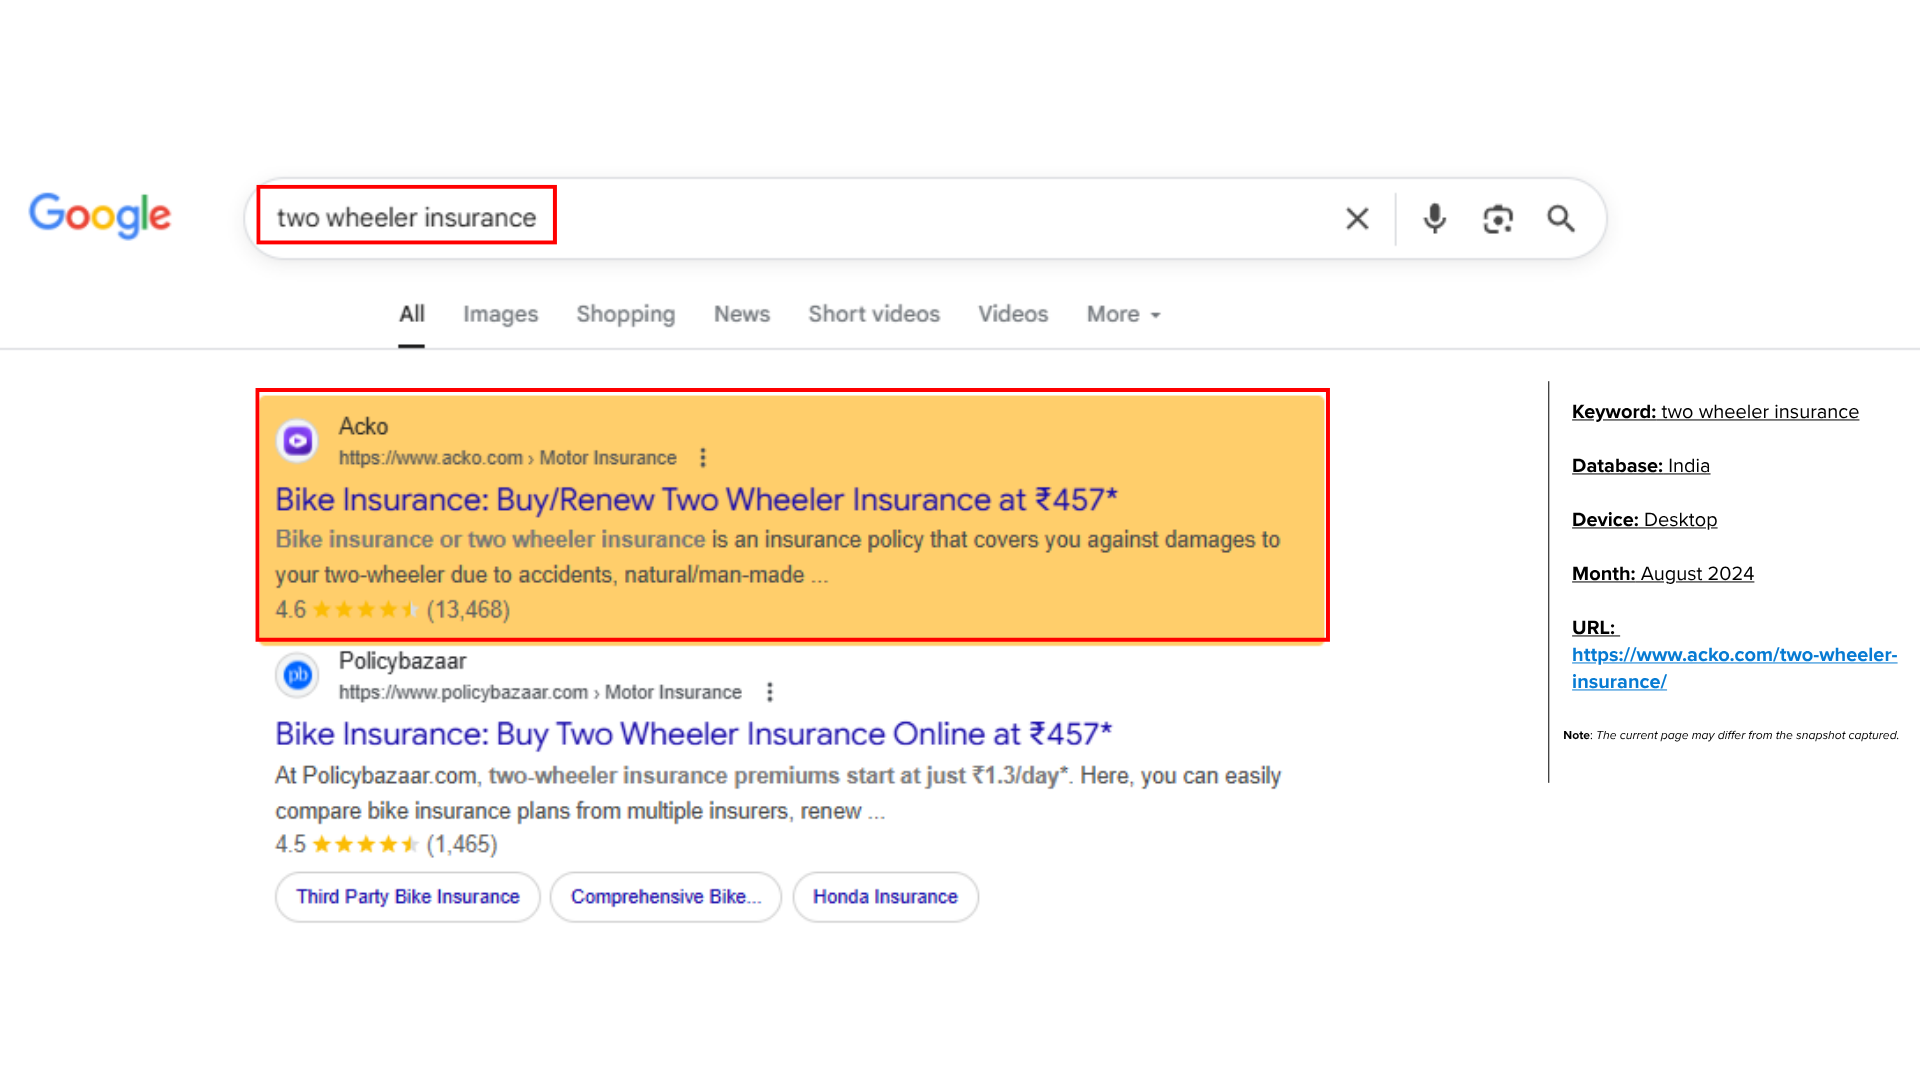Image resolution: width=1920 pixels, height=1080 pixels.
Task: Open the three-dot menu on the Policybazaar result
Action: pos(769,691)
